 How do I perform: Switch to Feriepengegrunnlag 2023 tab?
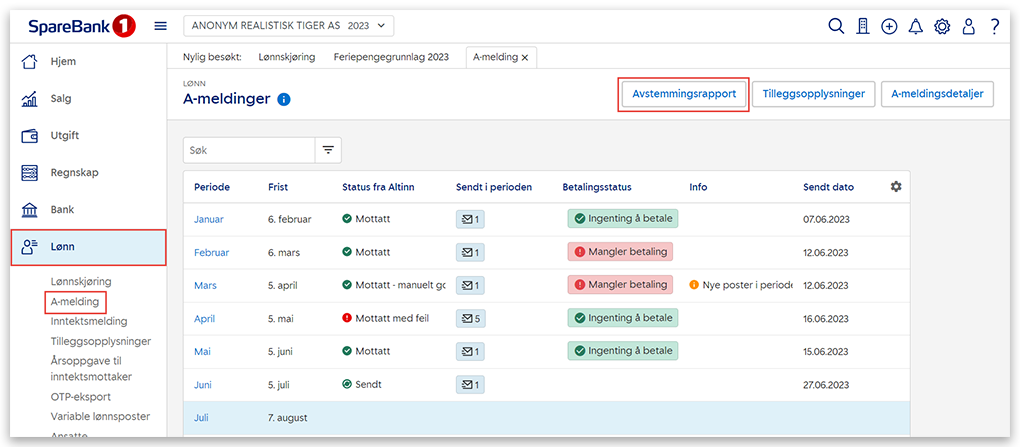(391, 57)
